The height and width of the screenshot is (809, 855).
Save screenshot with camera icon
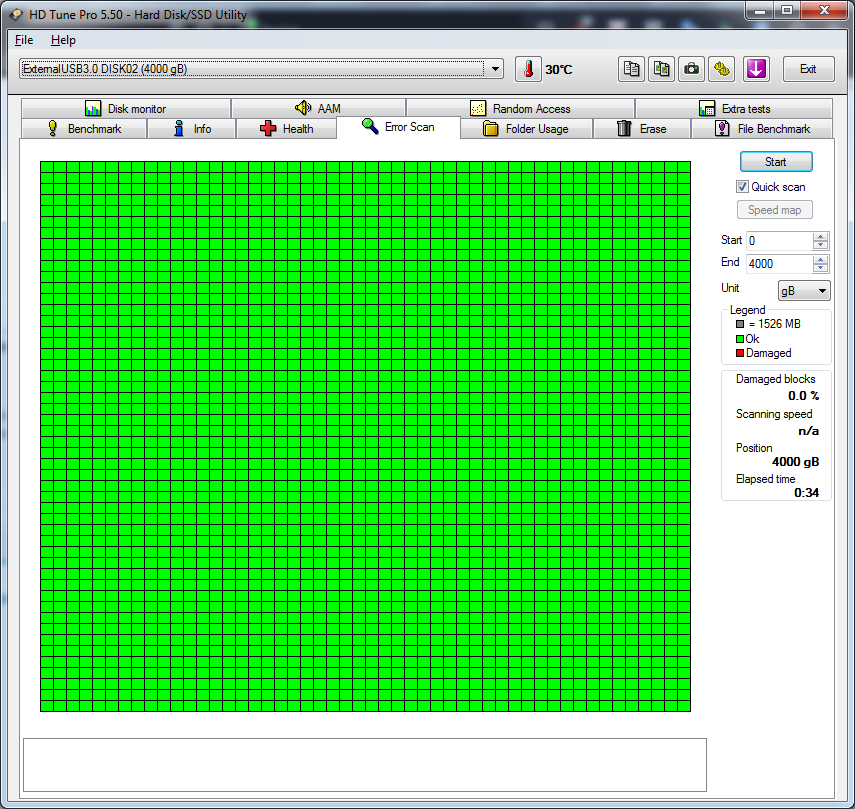(x=691, y=69)
